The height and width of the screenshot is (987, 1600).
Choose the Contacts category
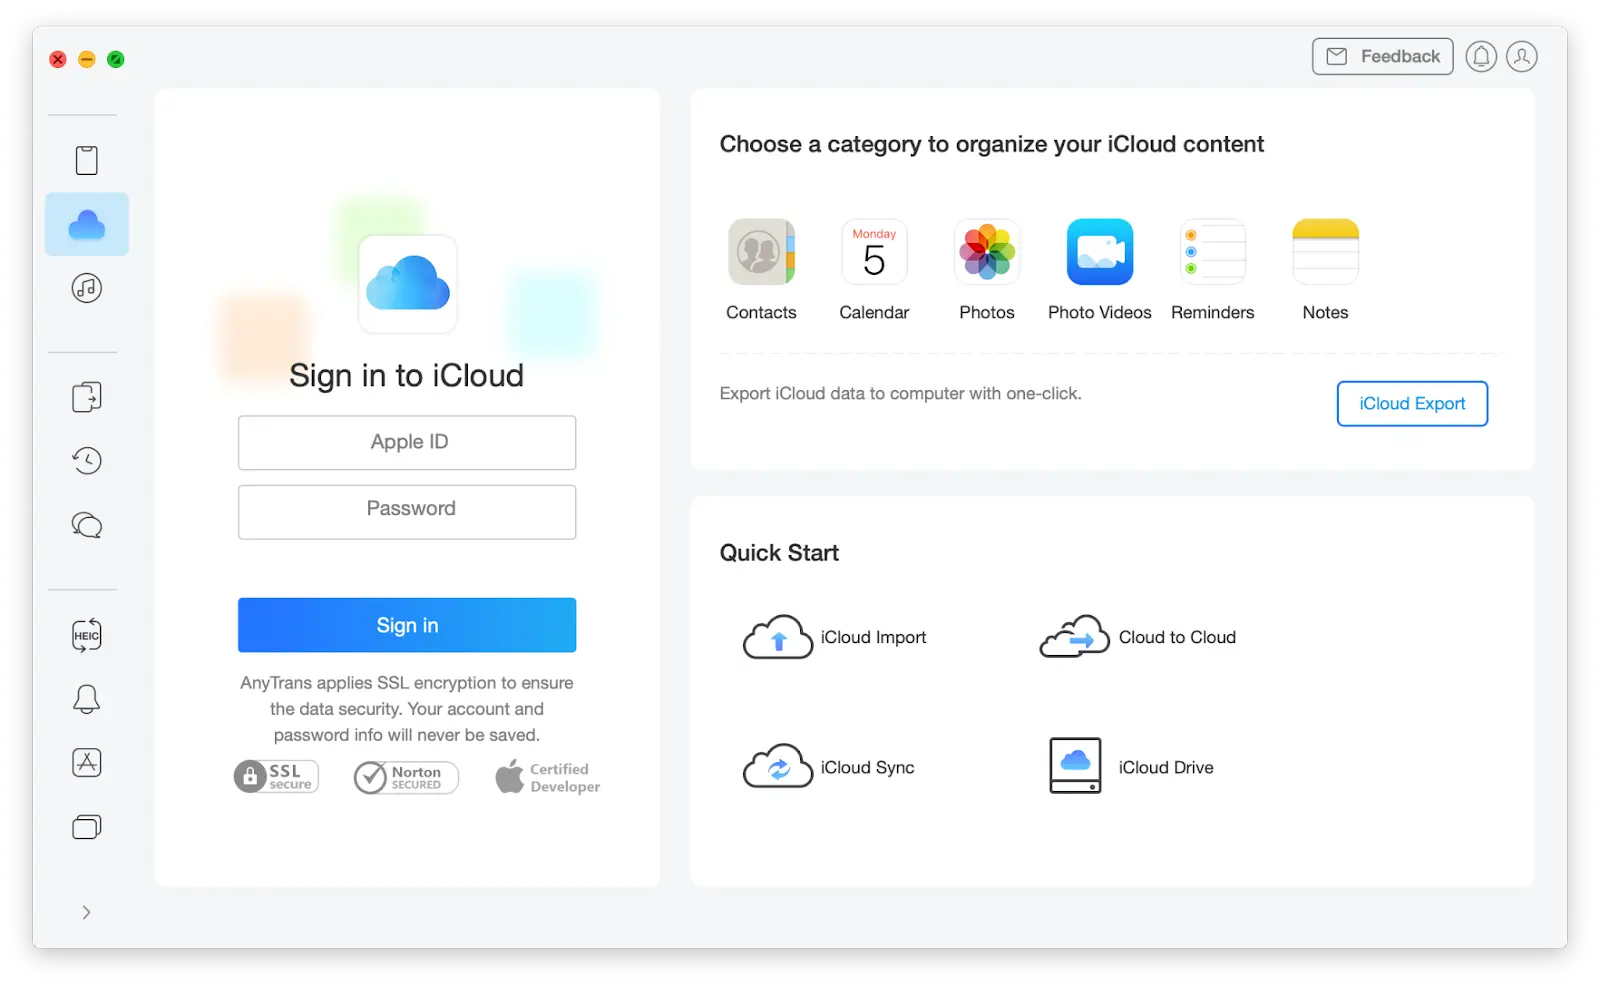(x=761, y=270)
